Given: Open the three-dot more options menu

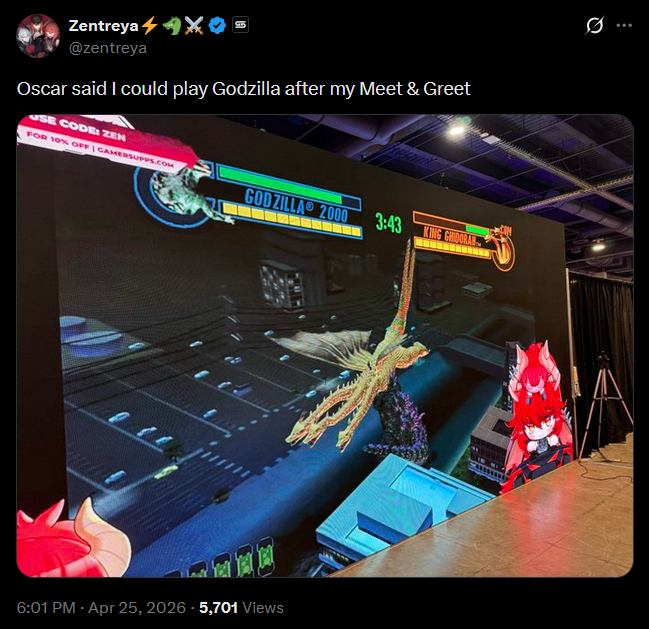Looking at the screenshot, I should pyautogui.click(x=624, y=25).
